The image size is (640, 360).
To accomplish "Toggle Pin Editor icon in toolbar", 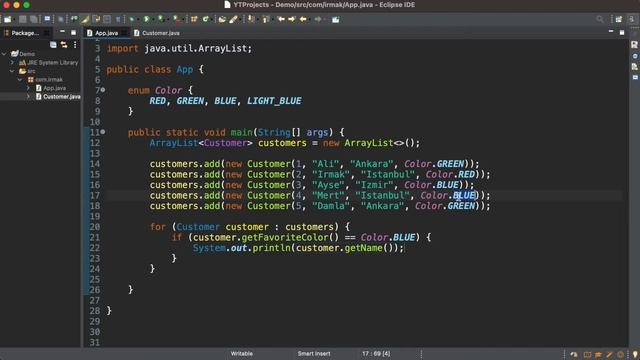I will (336, 19).
